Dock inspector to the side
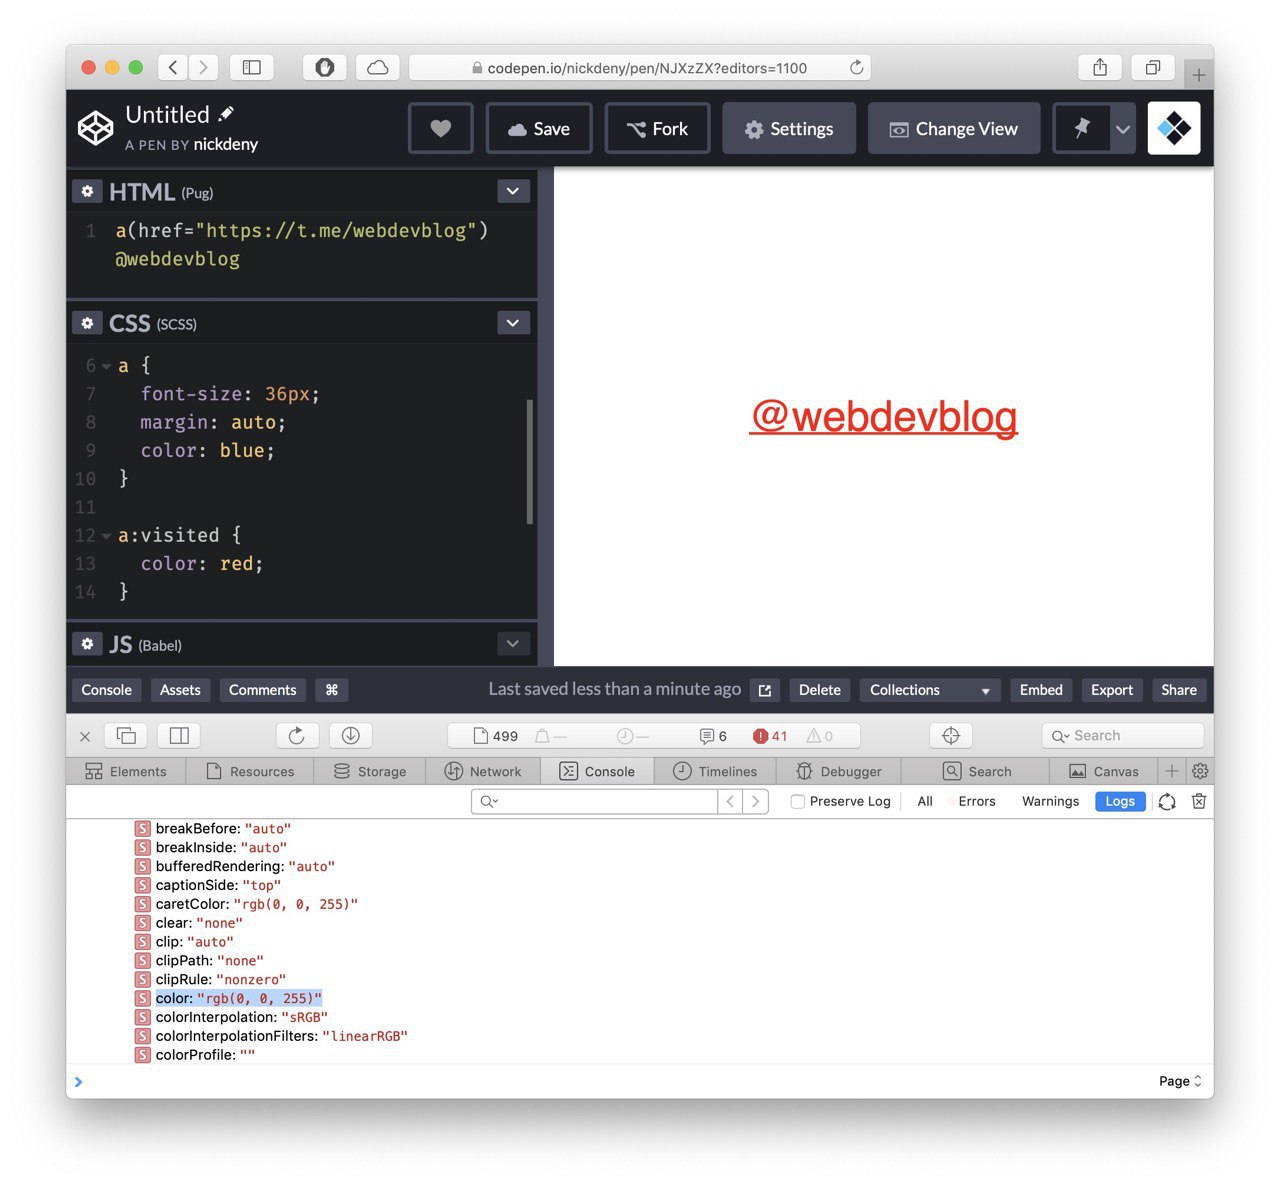Screen dimensions: 1280x1186 tap(180, 736)
